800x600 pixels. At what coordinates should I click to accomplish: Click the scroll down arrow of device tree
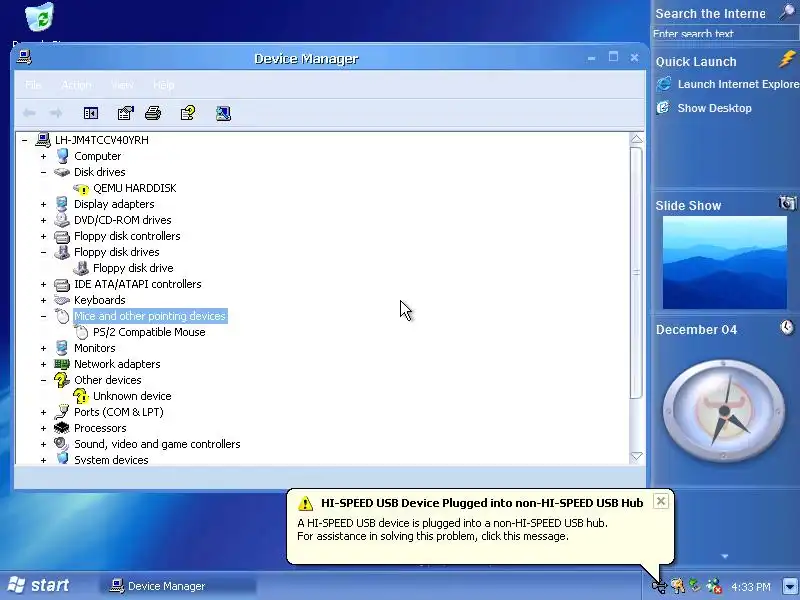[x=636, y=456]
